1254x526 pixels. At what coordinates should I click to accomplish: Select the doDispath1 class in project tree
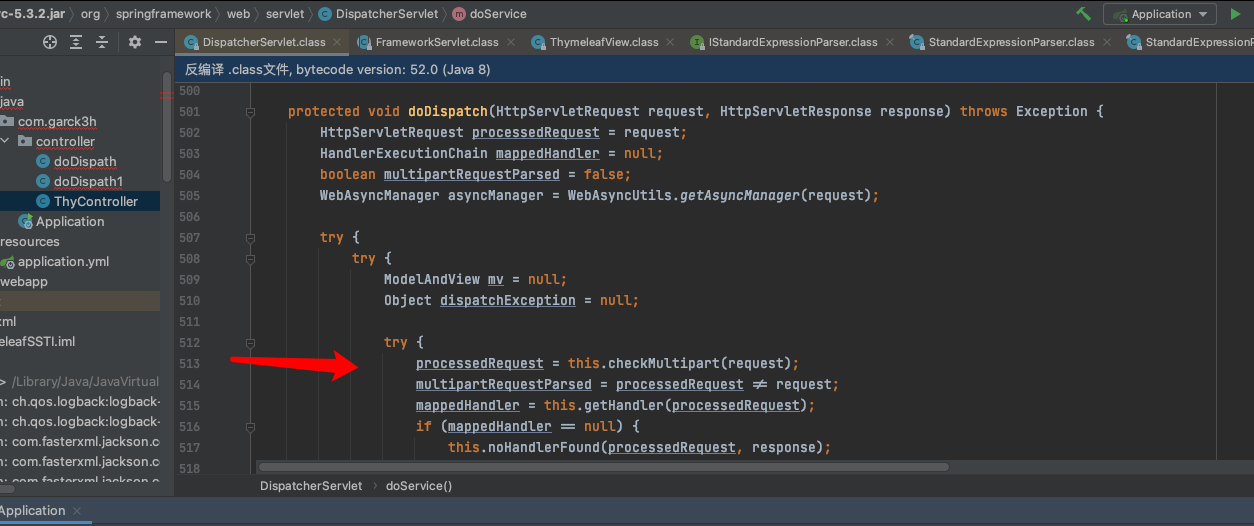88,181
